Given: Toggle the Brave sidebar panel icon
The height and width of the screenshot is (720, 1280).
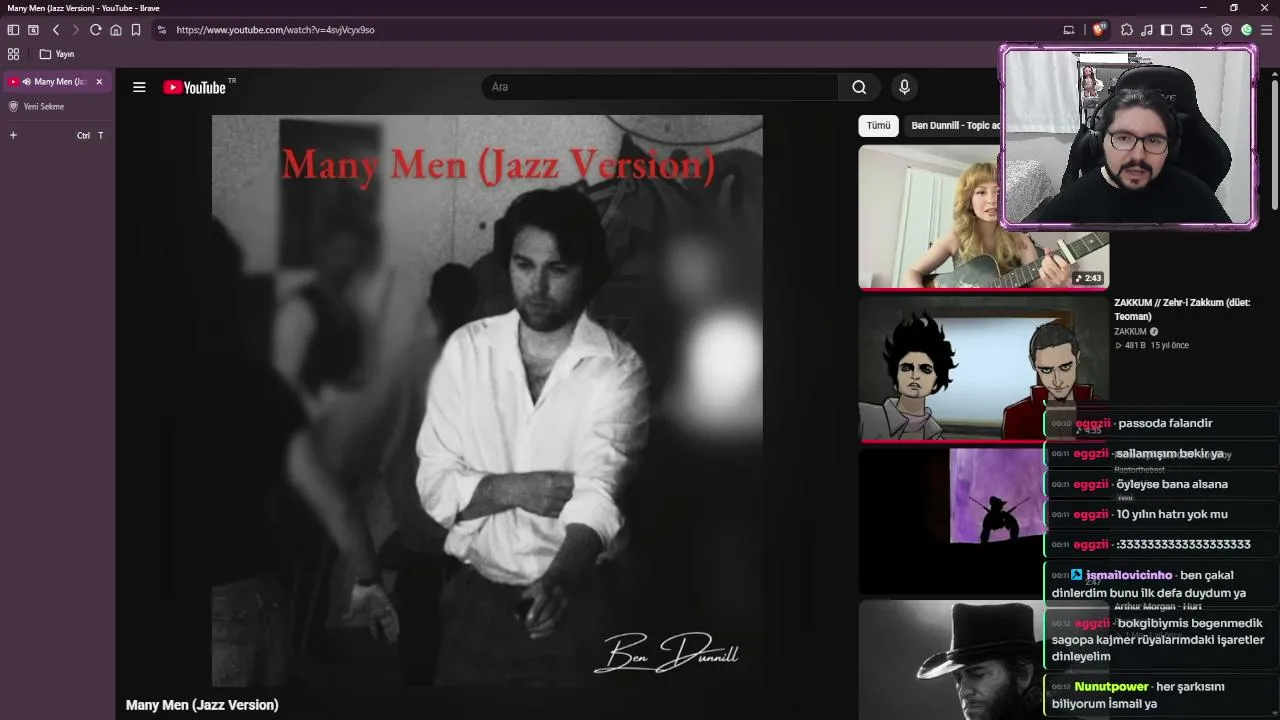Looking at the screenshot, I should tap(1167, 30).
